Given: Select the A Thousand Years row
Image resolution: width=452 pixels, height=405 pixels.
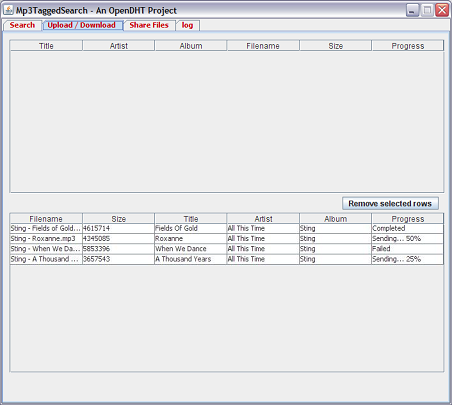Looking at the screenshot, I should point(227,259).
